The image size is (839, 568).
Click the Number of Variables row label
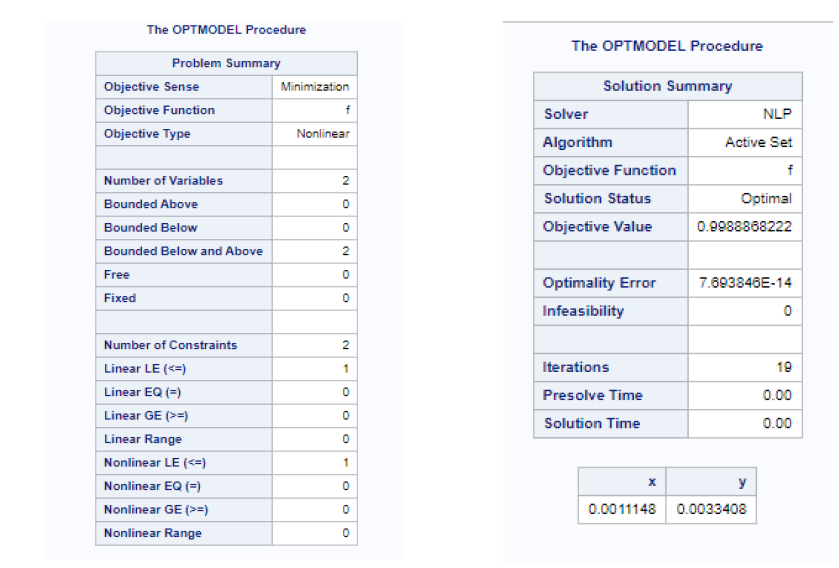pyautogui.click(x=184, y=181)
